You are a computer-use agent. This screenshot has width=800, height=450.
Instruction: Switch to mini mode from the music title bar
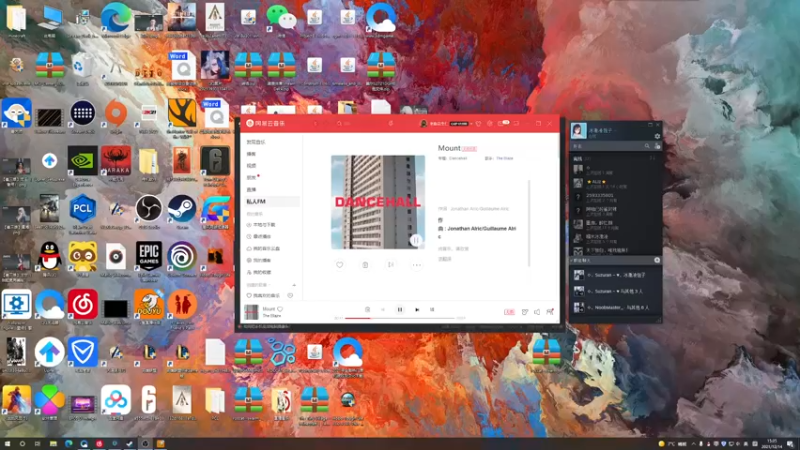[x=516, y=123]
